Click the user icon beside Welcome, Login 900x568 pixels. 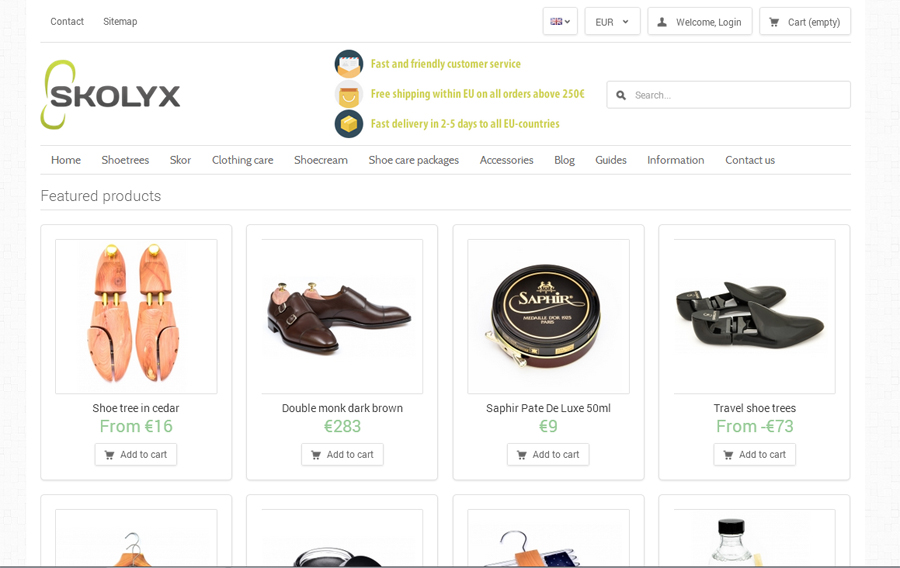(x=662, y=22)
